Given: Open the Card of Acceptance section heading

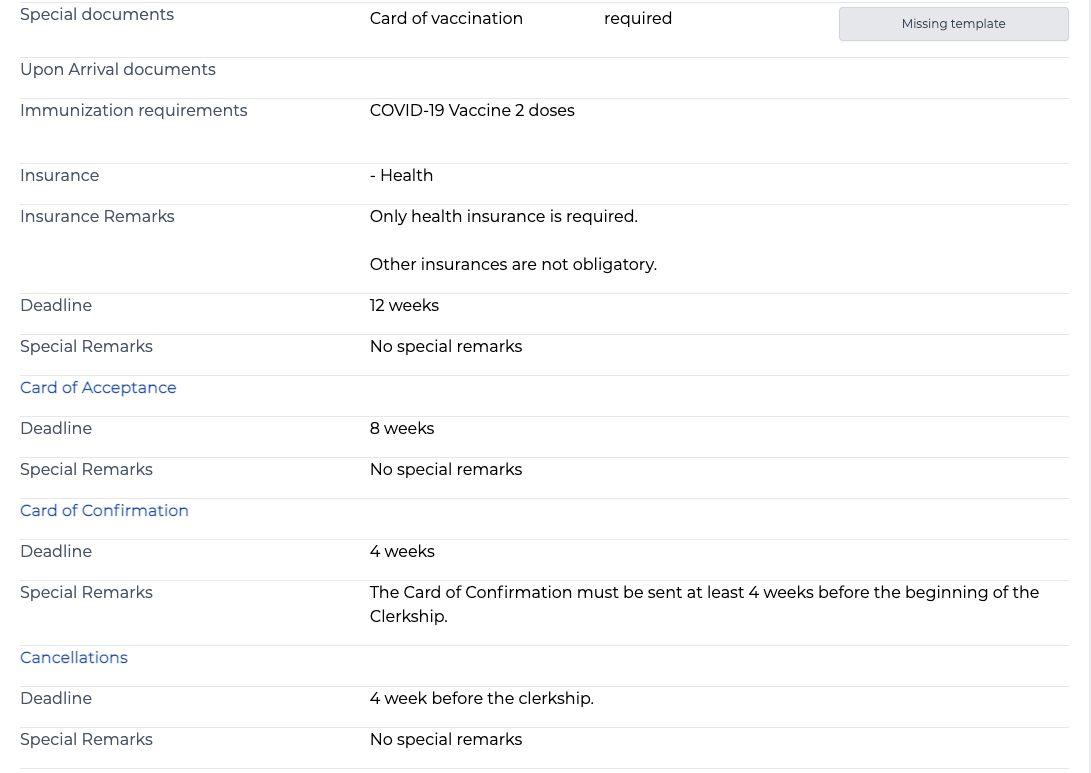Looking at the screenshot, I should 98,388.
